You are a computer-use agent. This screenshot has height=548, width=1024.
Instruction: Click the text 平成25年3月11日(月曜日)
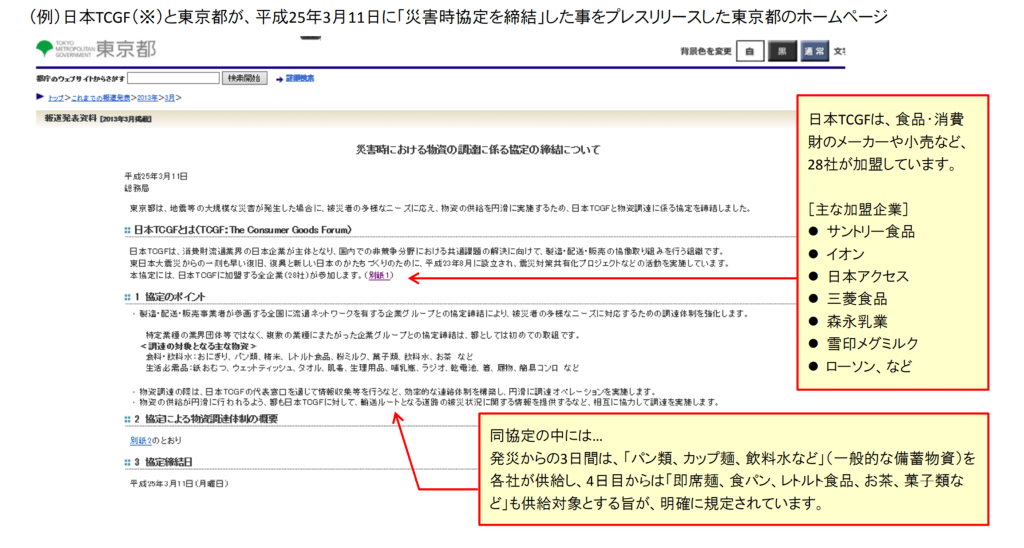(179, 484)
